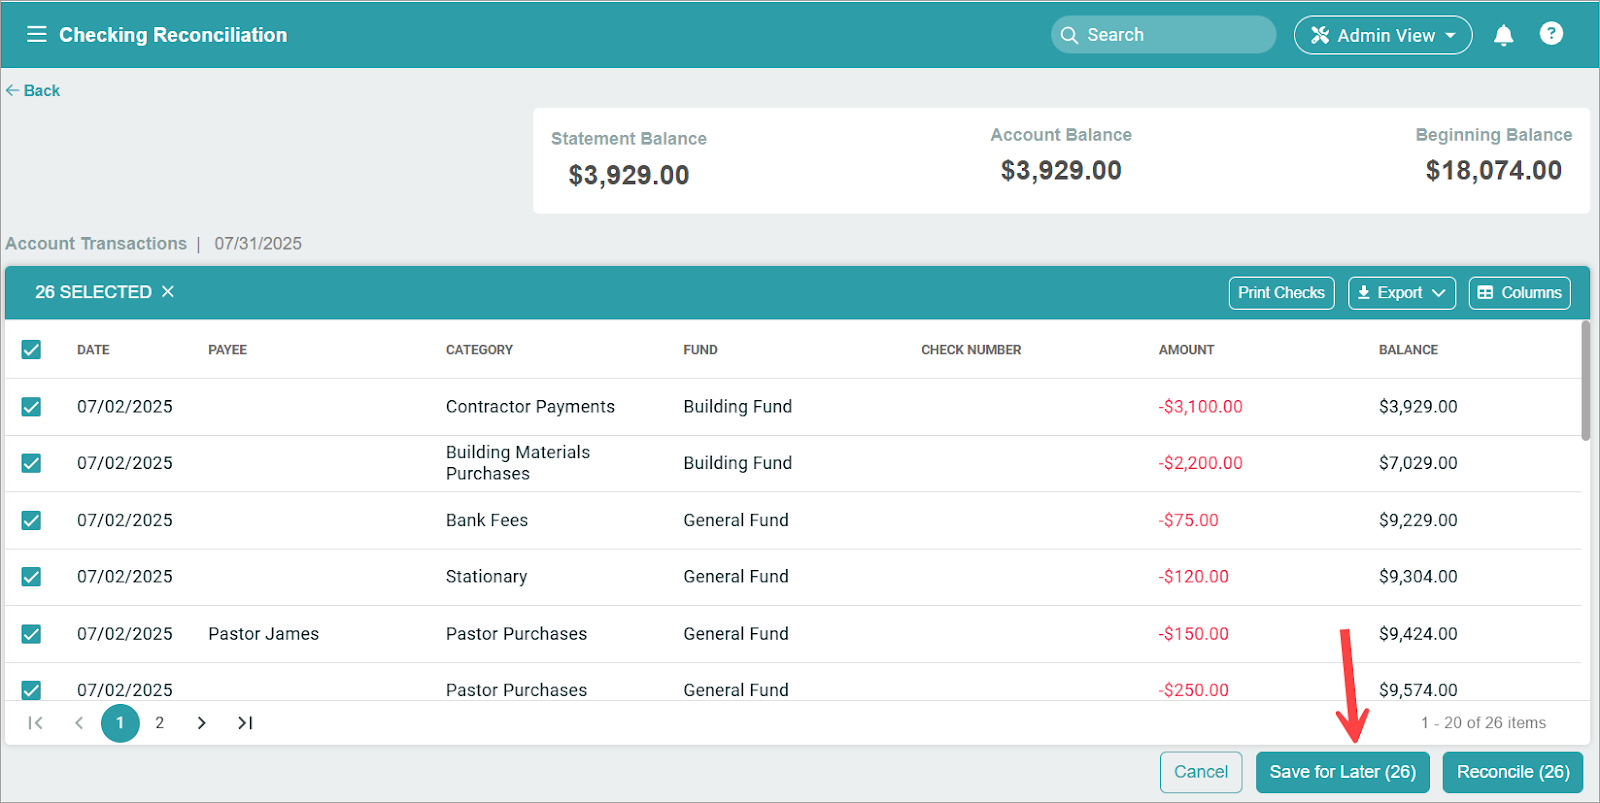Viewport: 1600px width, 803px height.
Task: Go to next page arrow
Action: pyautogui.click(x=202, y=723)
